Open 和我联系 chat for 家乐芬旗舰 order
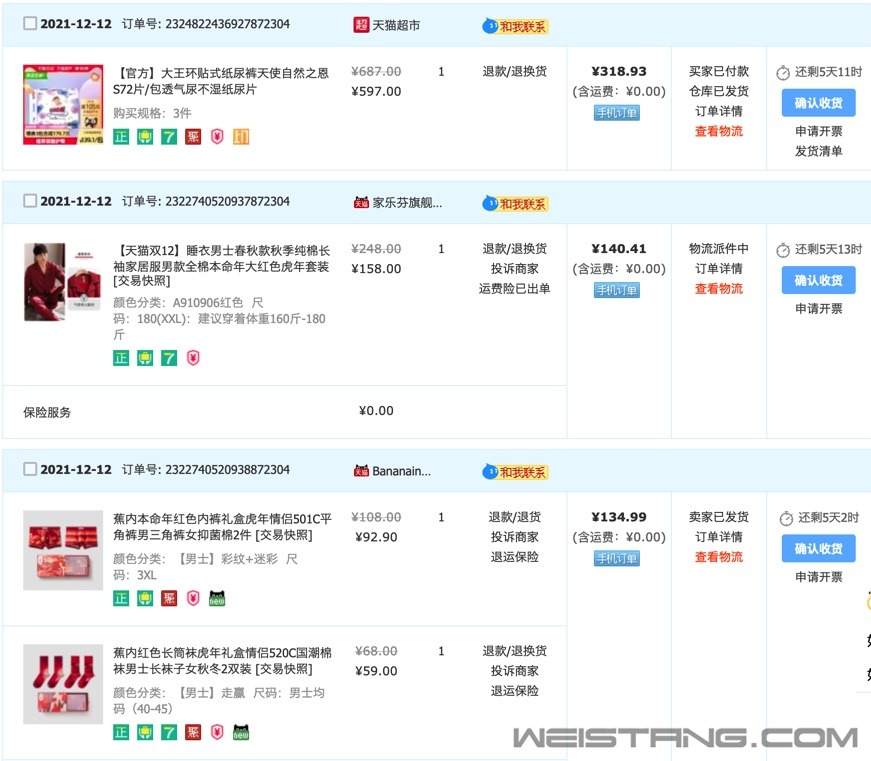Image resolution: width=871 pixels, height=761 pixels. tap(515, 204)
